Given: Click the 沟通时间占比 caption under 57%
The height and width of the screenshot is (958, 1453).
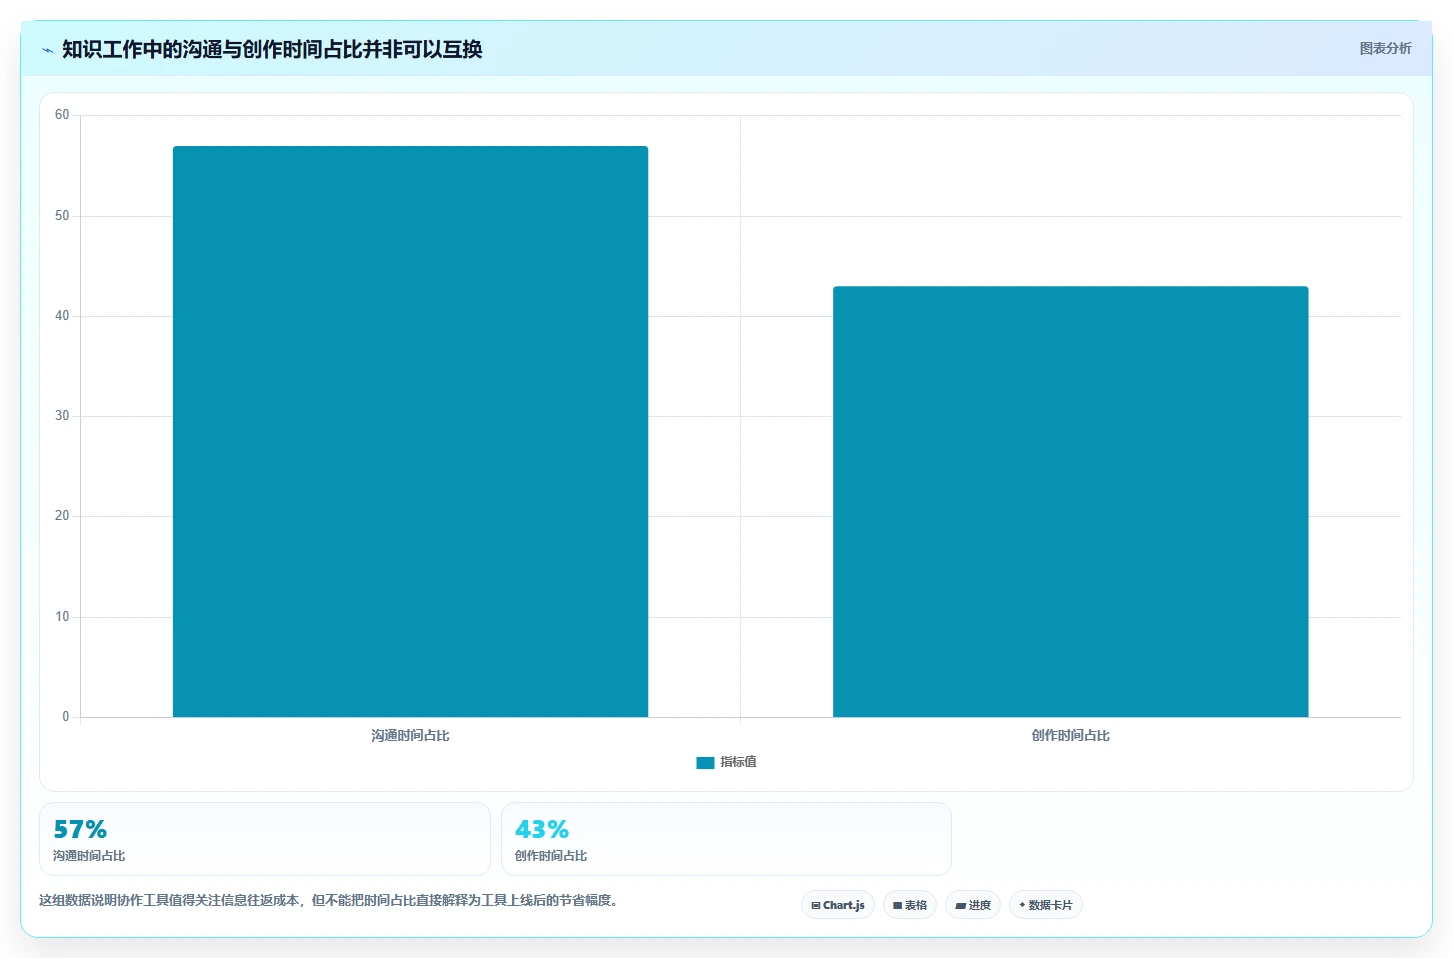Looking at the screenshot, I should pyautogui.click(x=89, y=856).
